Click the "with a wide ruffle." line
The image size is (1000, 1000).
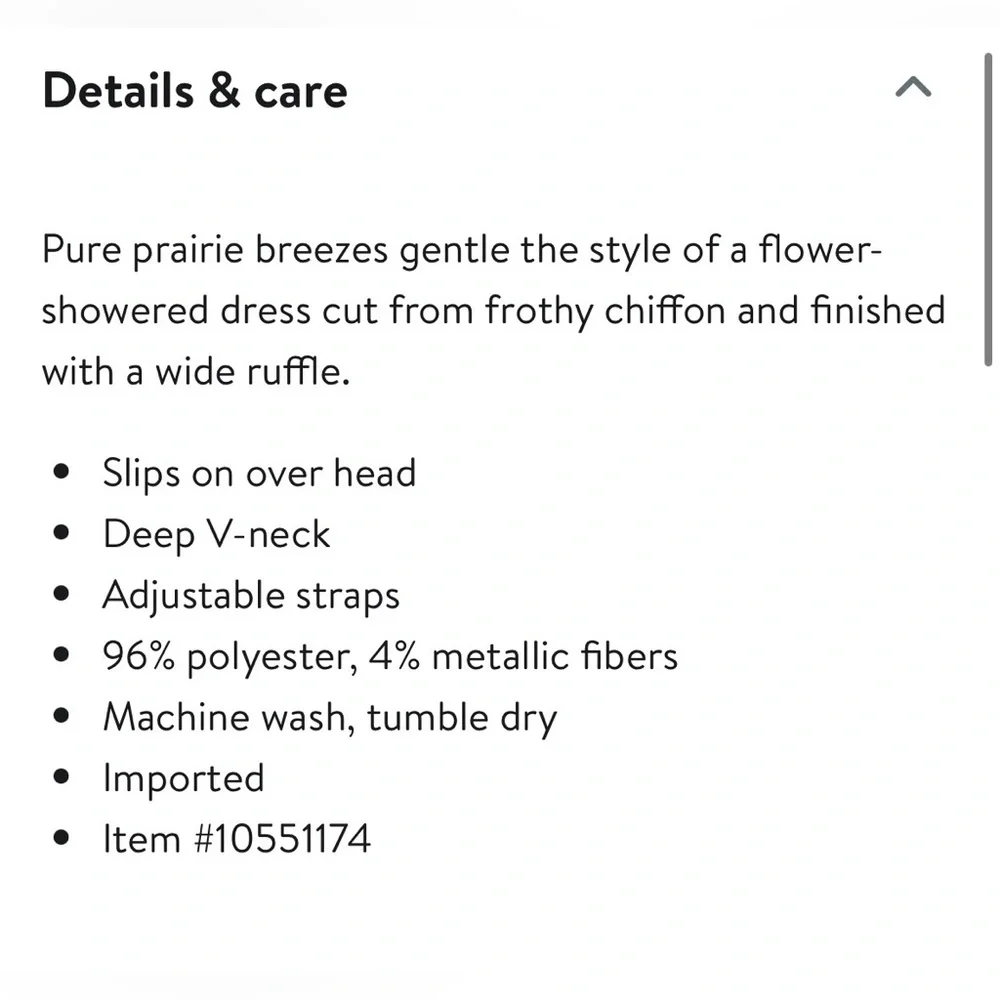pyautogui.click(x=195, y=372)
